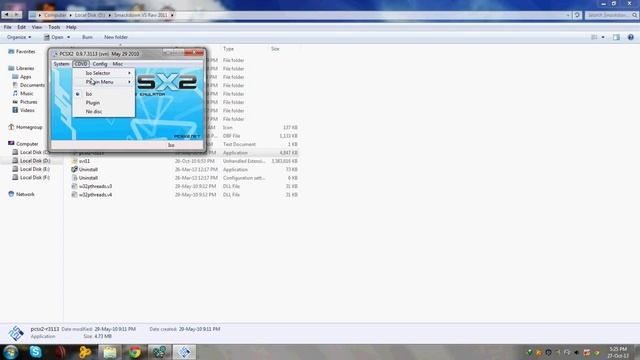This screenshot has height=360, width=640.
Task: Click the svl1 file icon
Action: 74,161
